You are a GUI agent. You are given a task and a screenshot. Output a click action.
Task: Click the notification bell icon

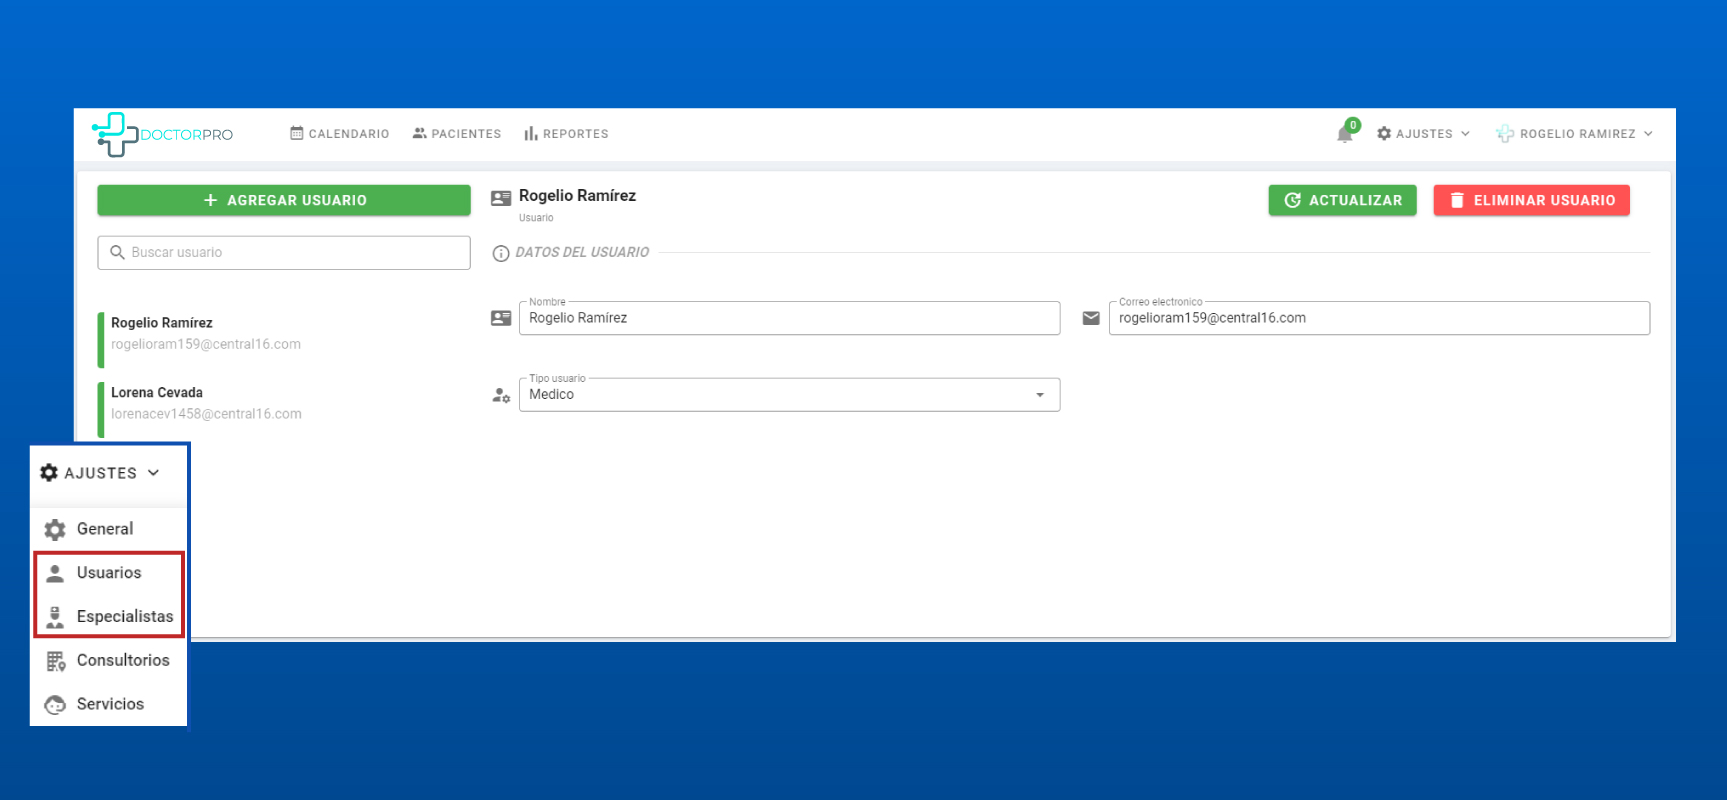1345,134
